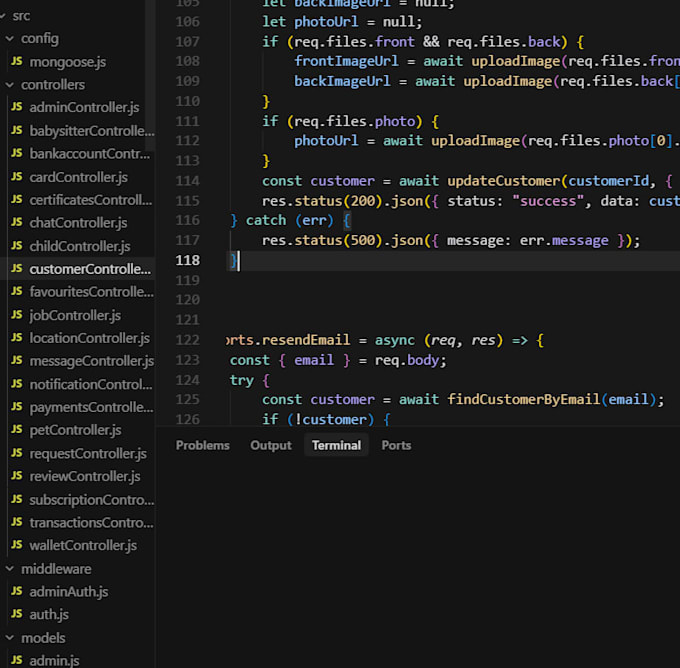Click err.message on line 117
The height and width of the screenshot is (668, 680).
click(x=564, y=240)
